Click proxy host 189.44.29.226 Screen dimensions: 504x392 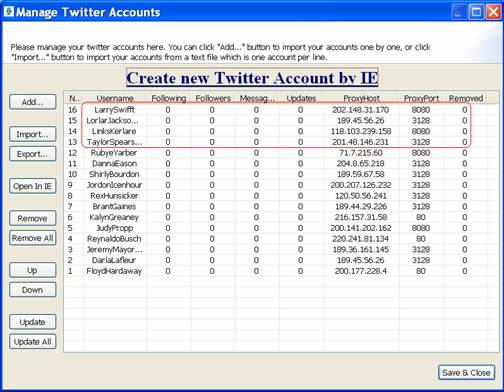(361, 206)
